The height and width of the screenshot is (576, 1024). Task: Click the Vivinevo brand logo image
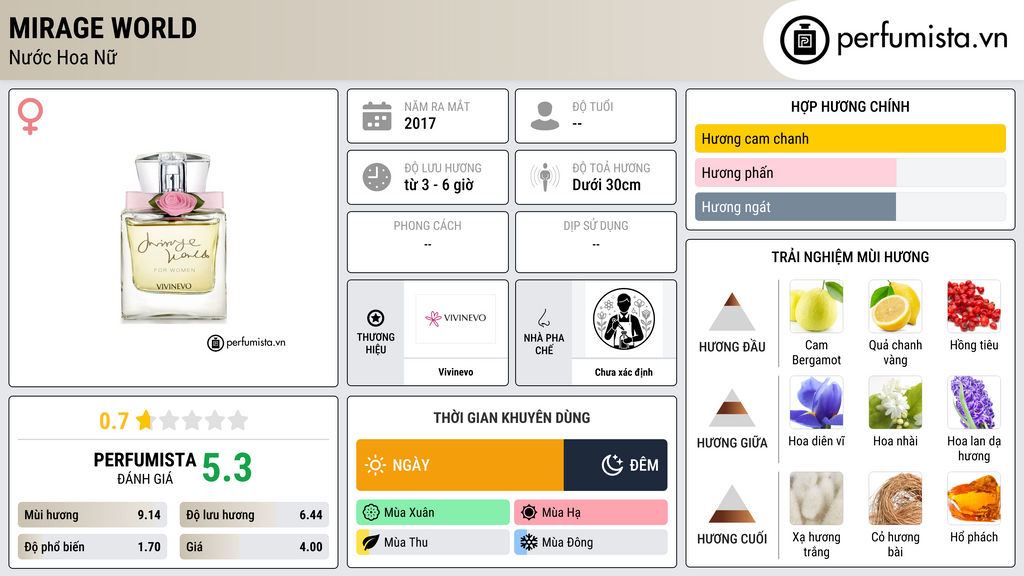pyautogui.click(x=456, y=319)
